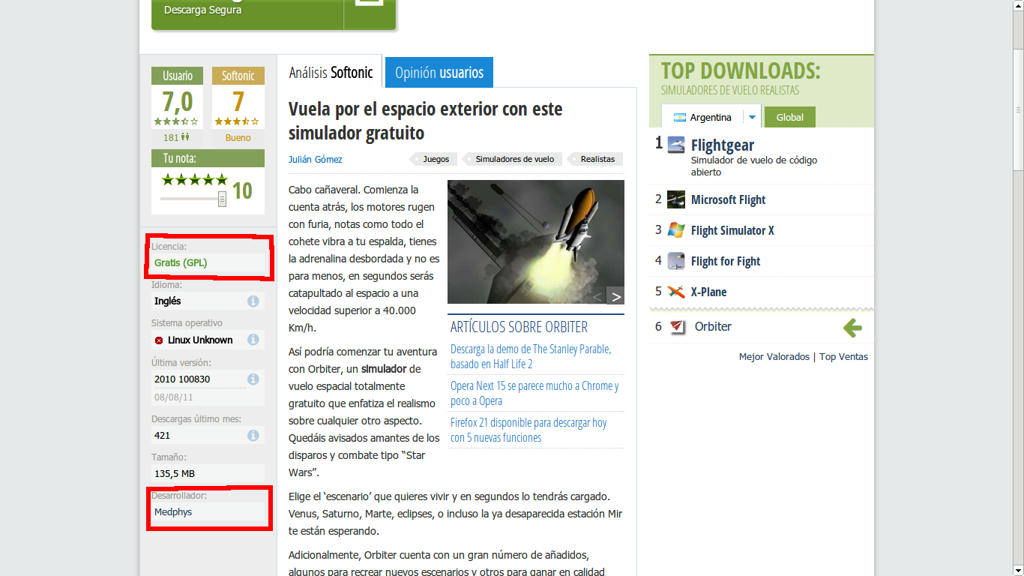The width and height of the screenshot is (1024, 576).
Task: Click the green arrow beside Orbiter
Action: pos(852,327)
